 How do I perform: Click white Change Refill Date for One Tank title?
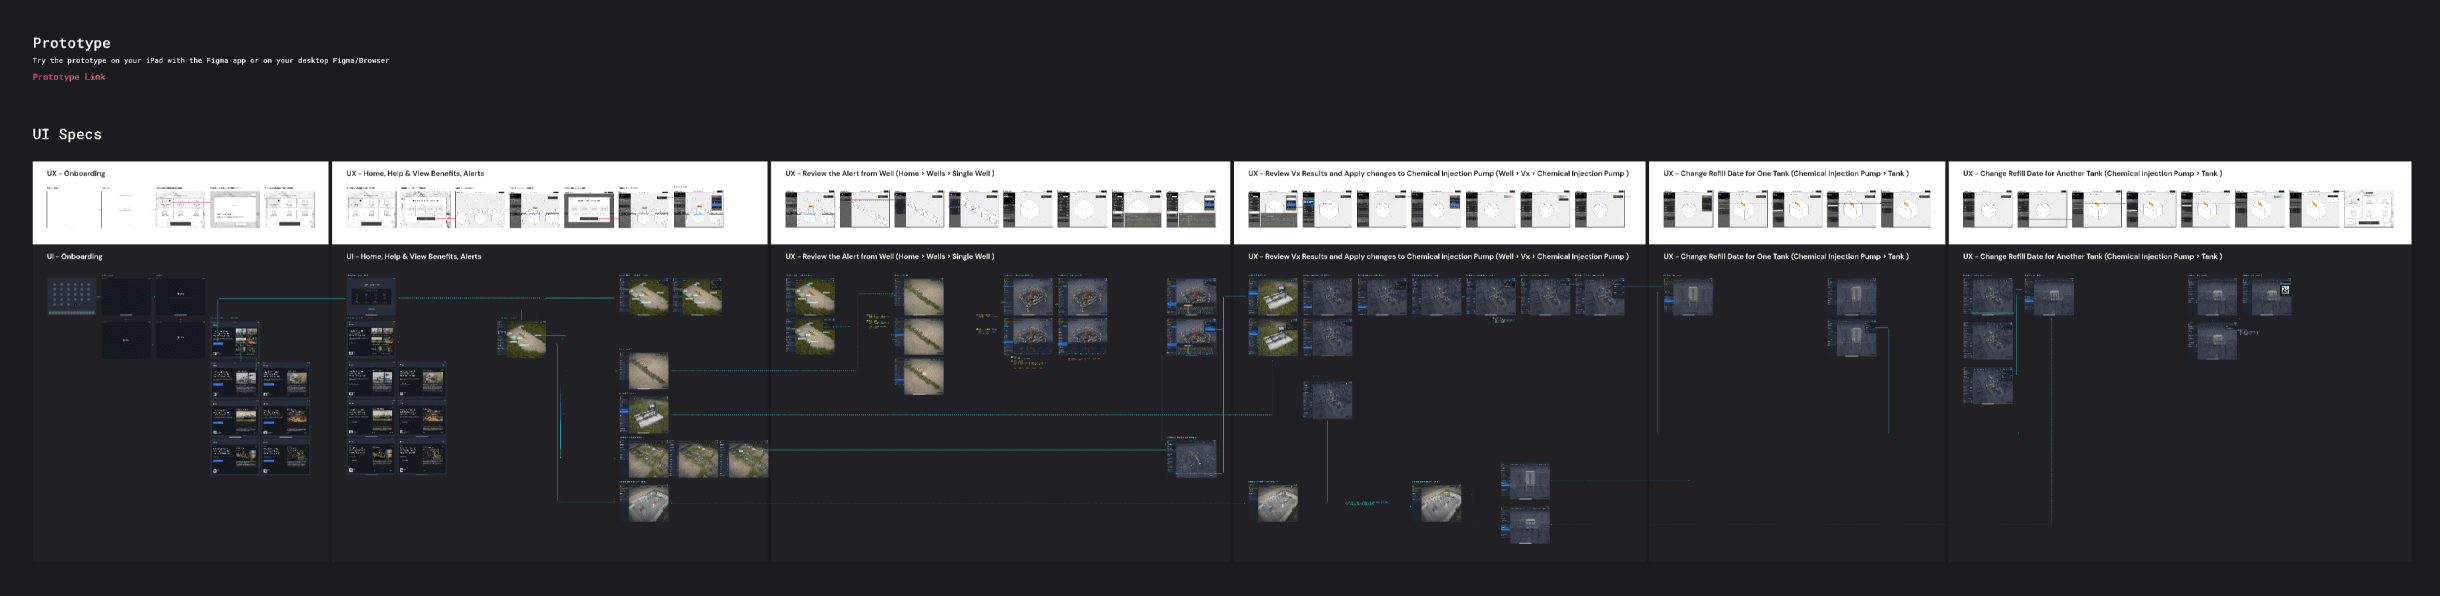click(x=1785, y=173)
